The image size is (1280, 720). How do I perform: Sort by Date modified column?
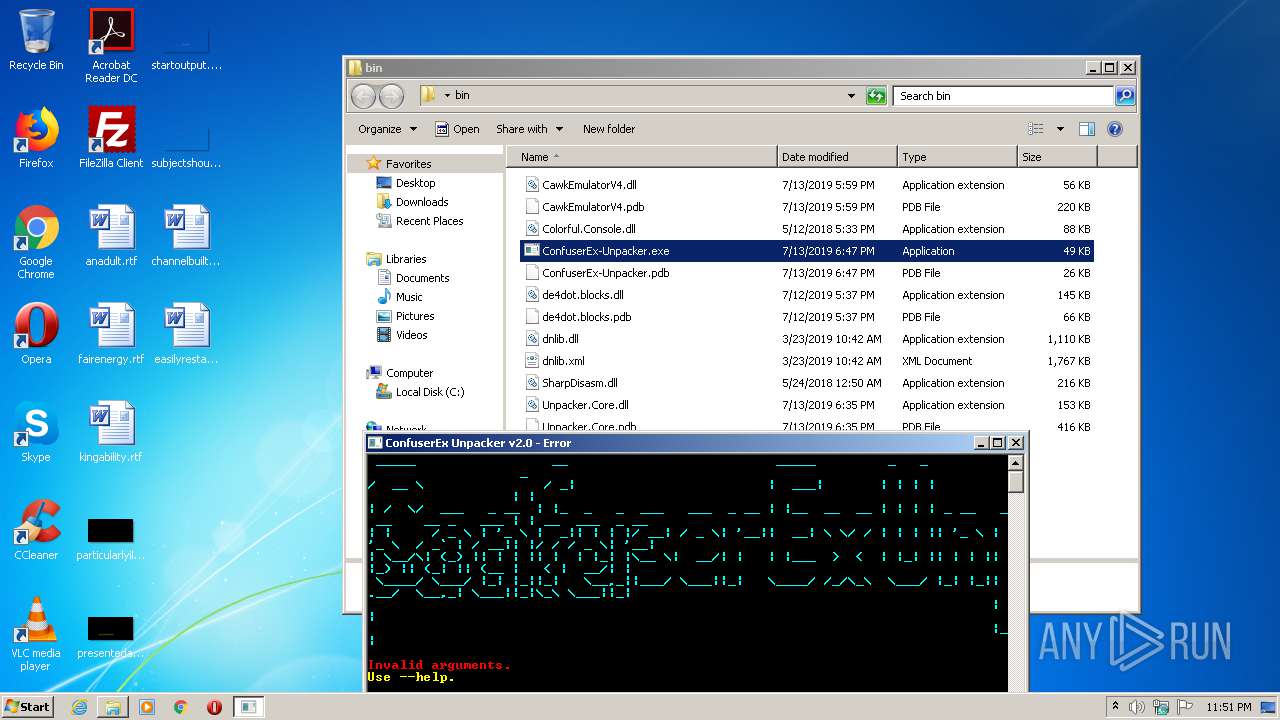pyautogui.click(x=837, y=157)
